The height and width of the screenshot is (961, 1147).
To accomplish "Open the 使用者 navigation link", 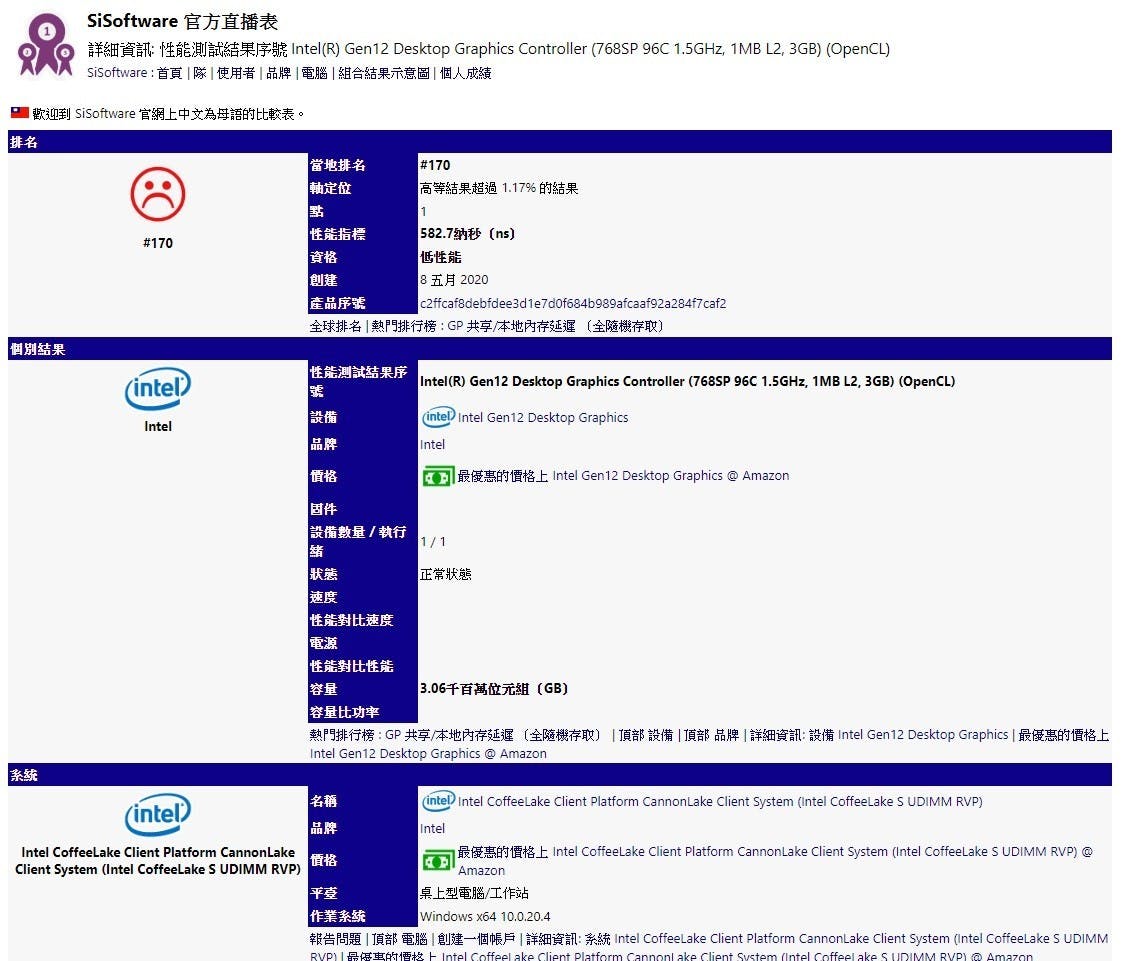I will click(x=236, y=73).
